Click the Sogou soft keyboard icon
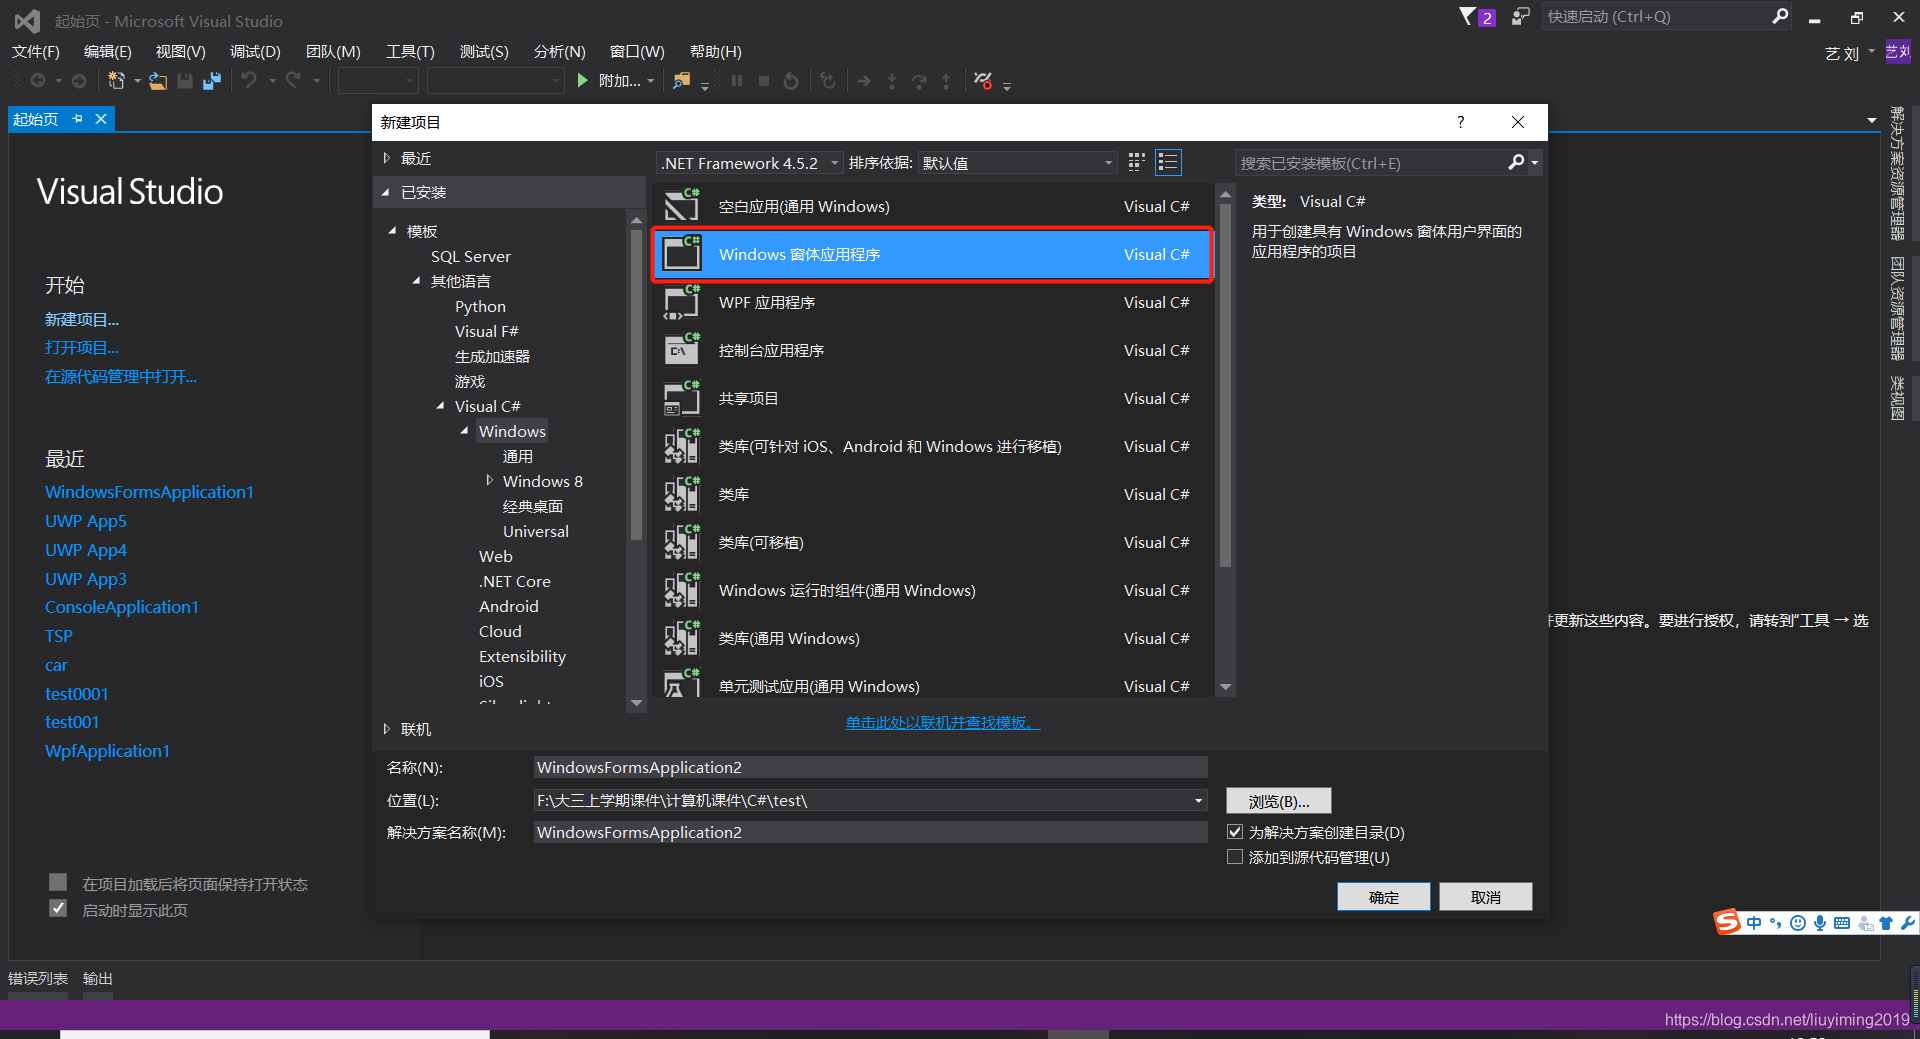This screenshot has height=1039, width=1920. pyautogui.click(x=1842, y=923)
